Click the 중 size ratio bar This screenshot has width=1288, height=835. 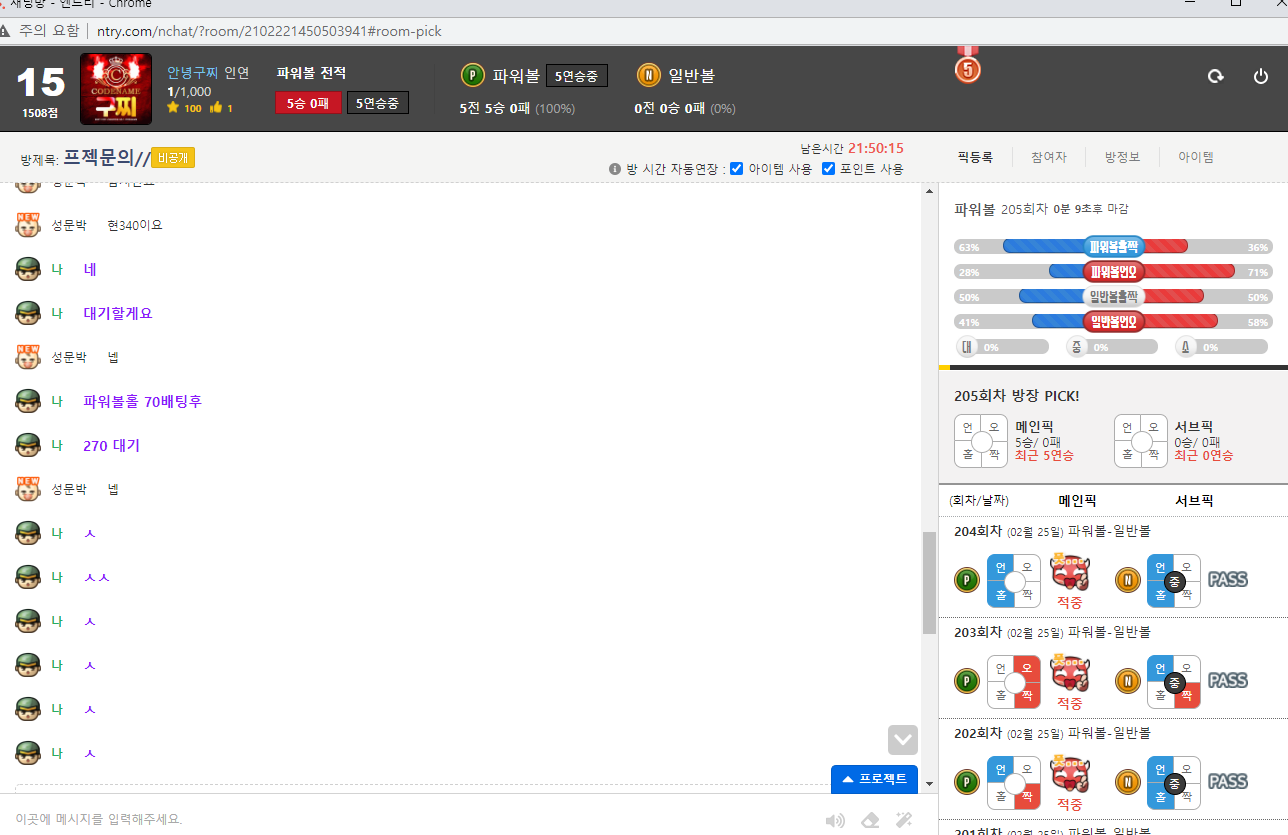pos(1113,347)
